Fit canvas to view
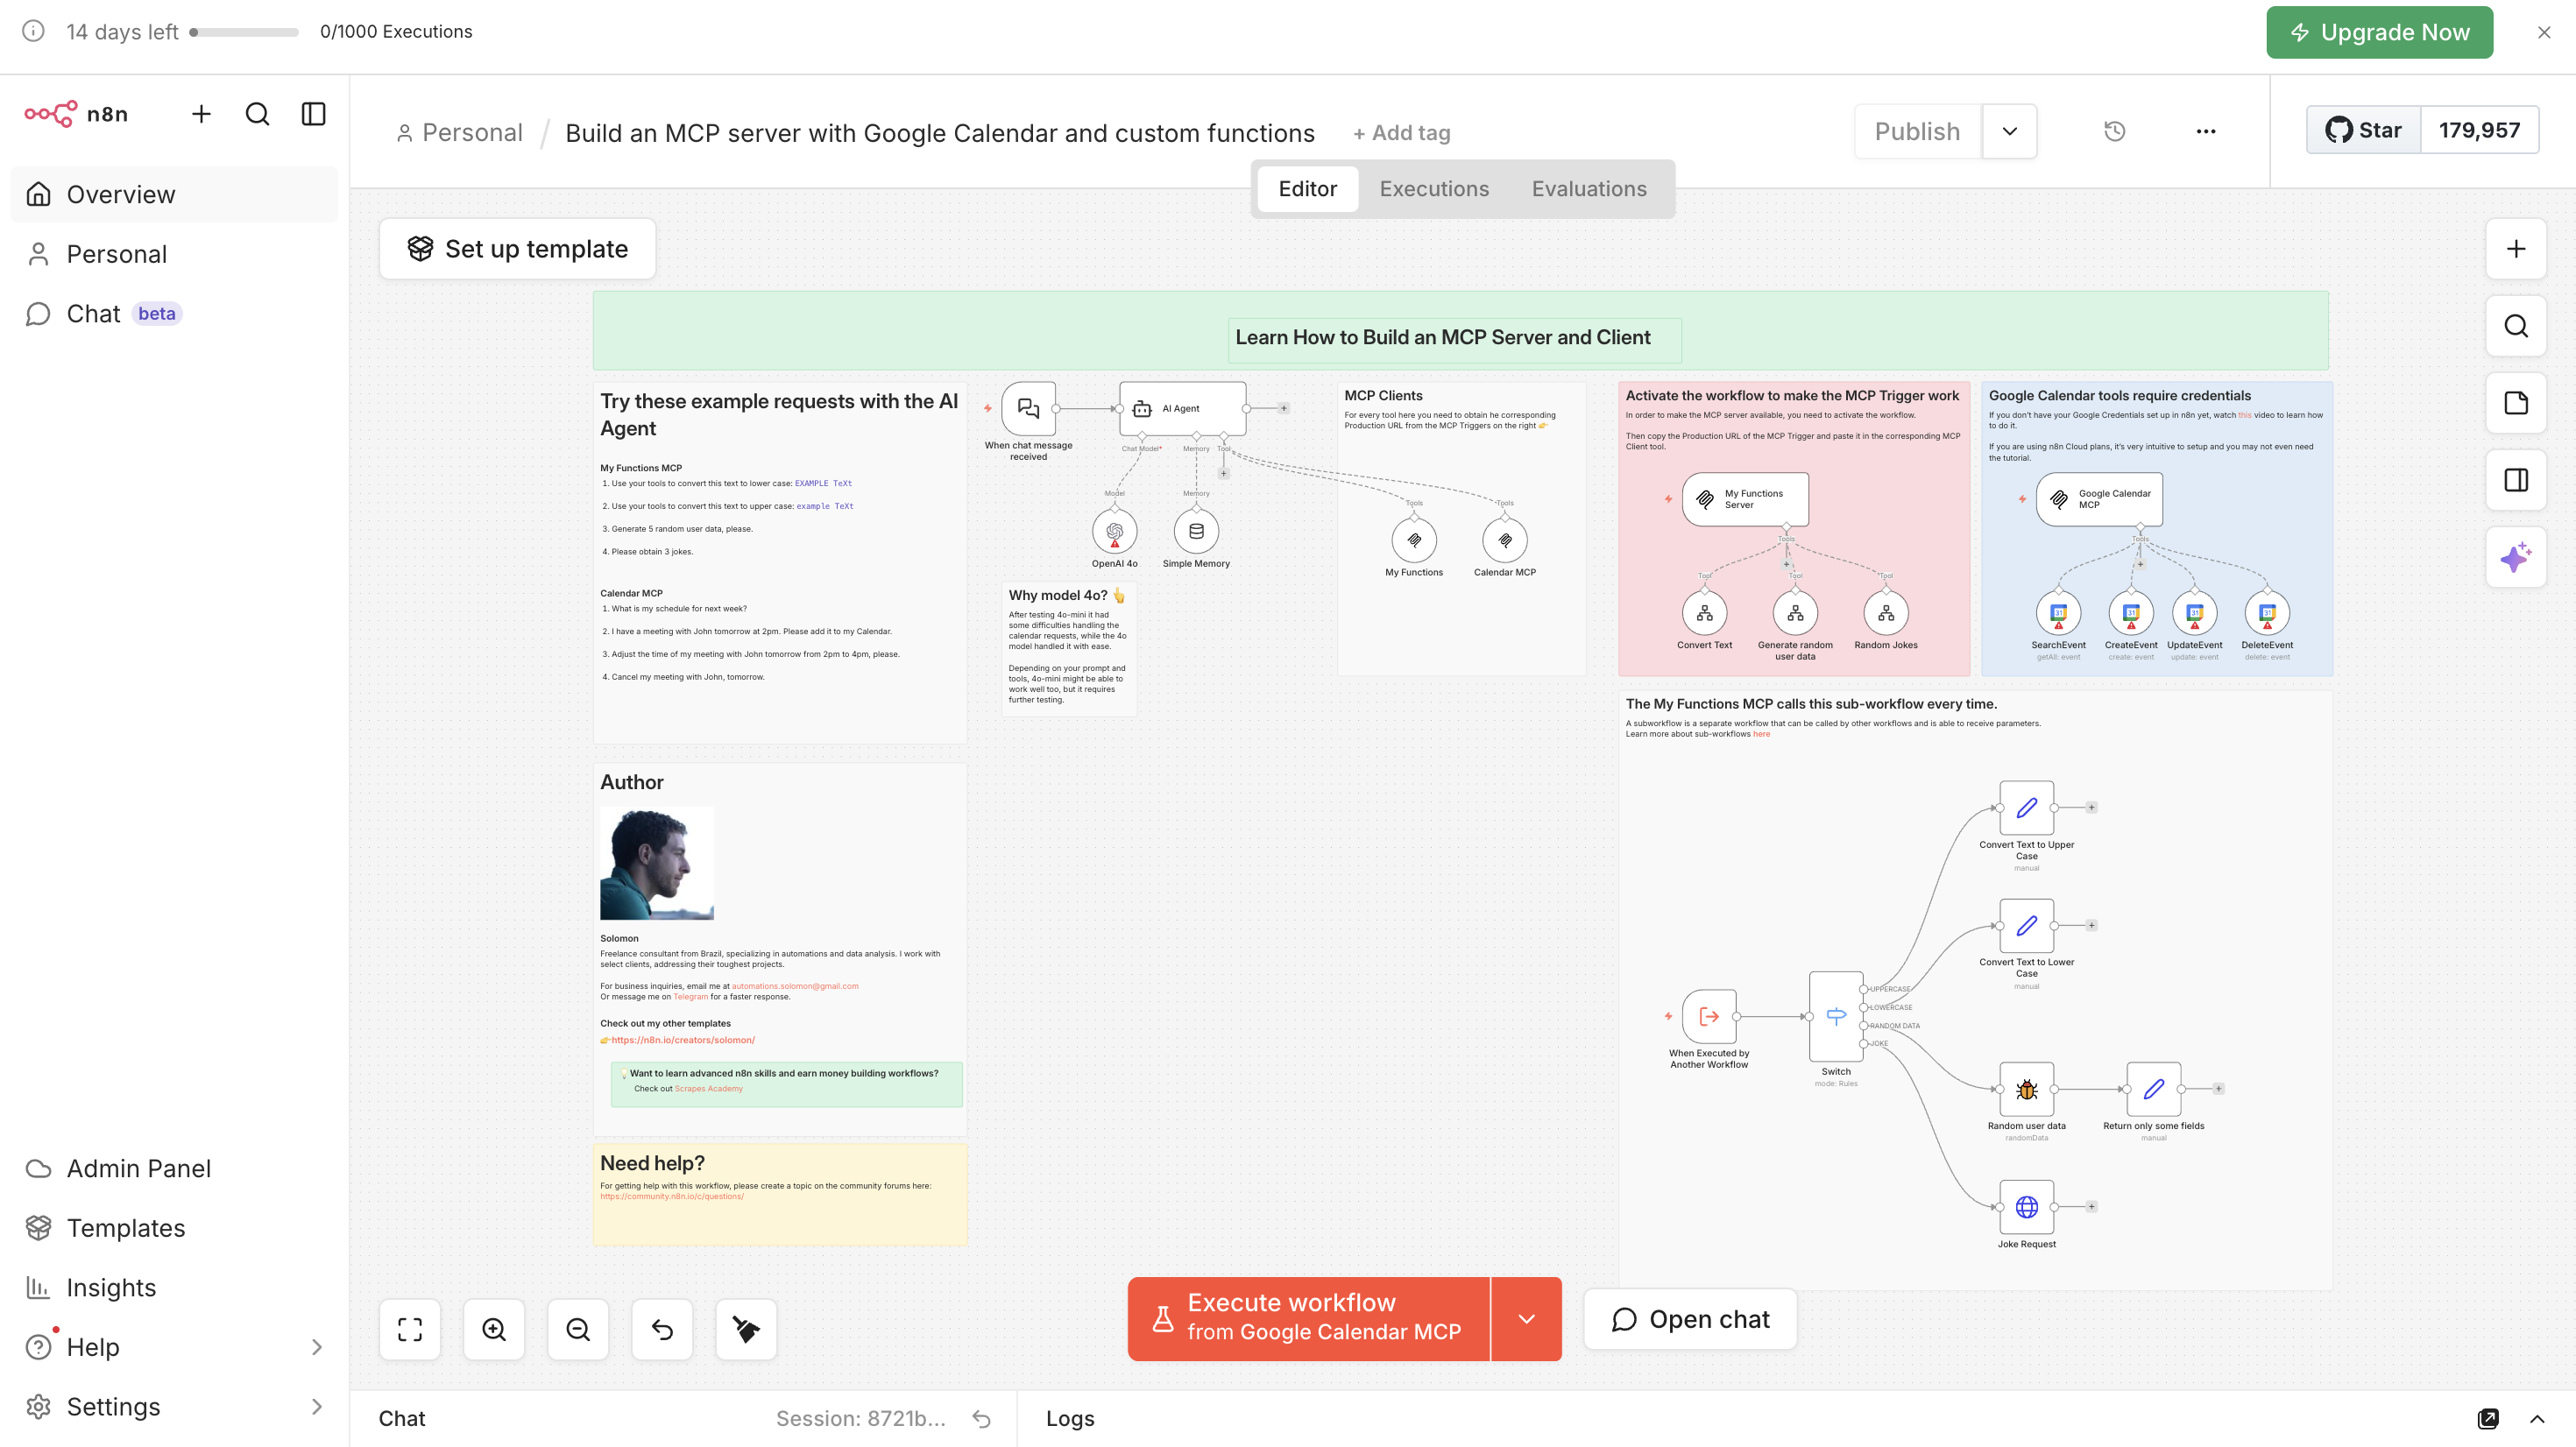Screen dimensions: 2576x1447 (410, 1329)
